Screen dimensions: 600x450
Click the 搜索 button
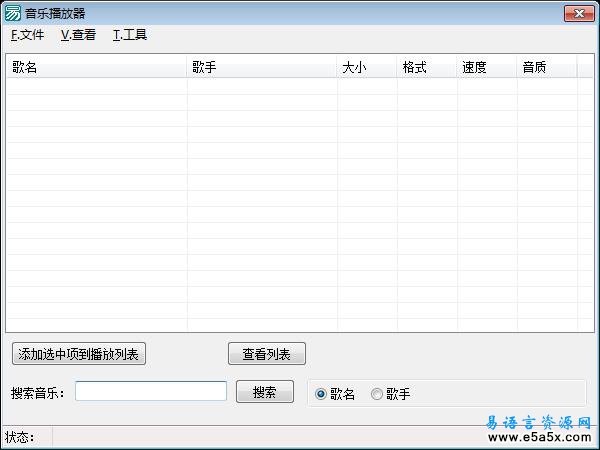(265, 391)
